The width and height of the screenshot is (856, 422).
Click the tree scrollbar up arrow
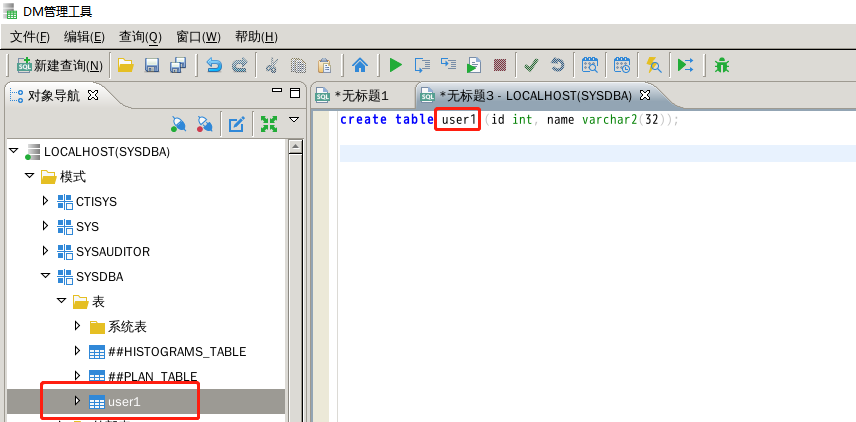295,146
